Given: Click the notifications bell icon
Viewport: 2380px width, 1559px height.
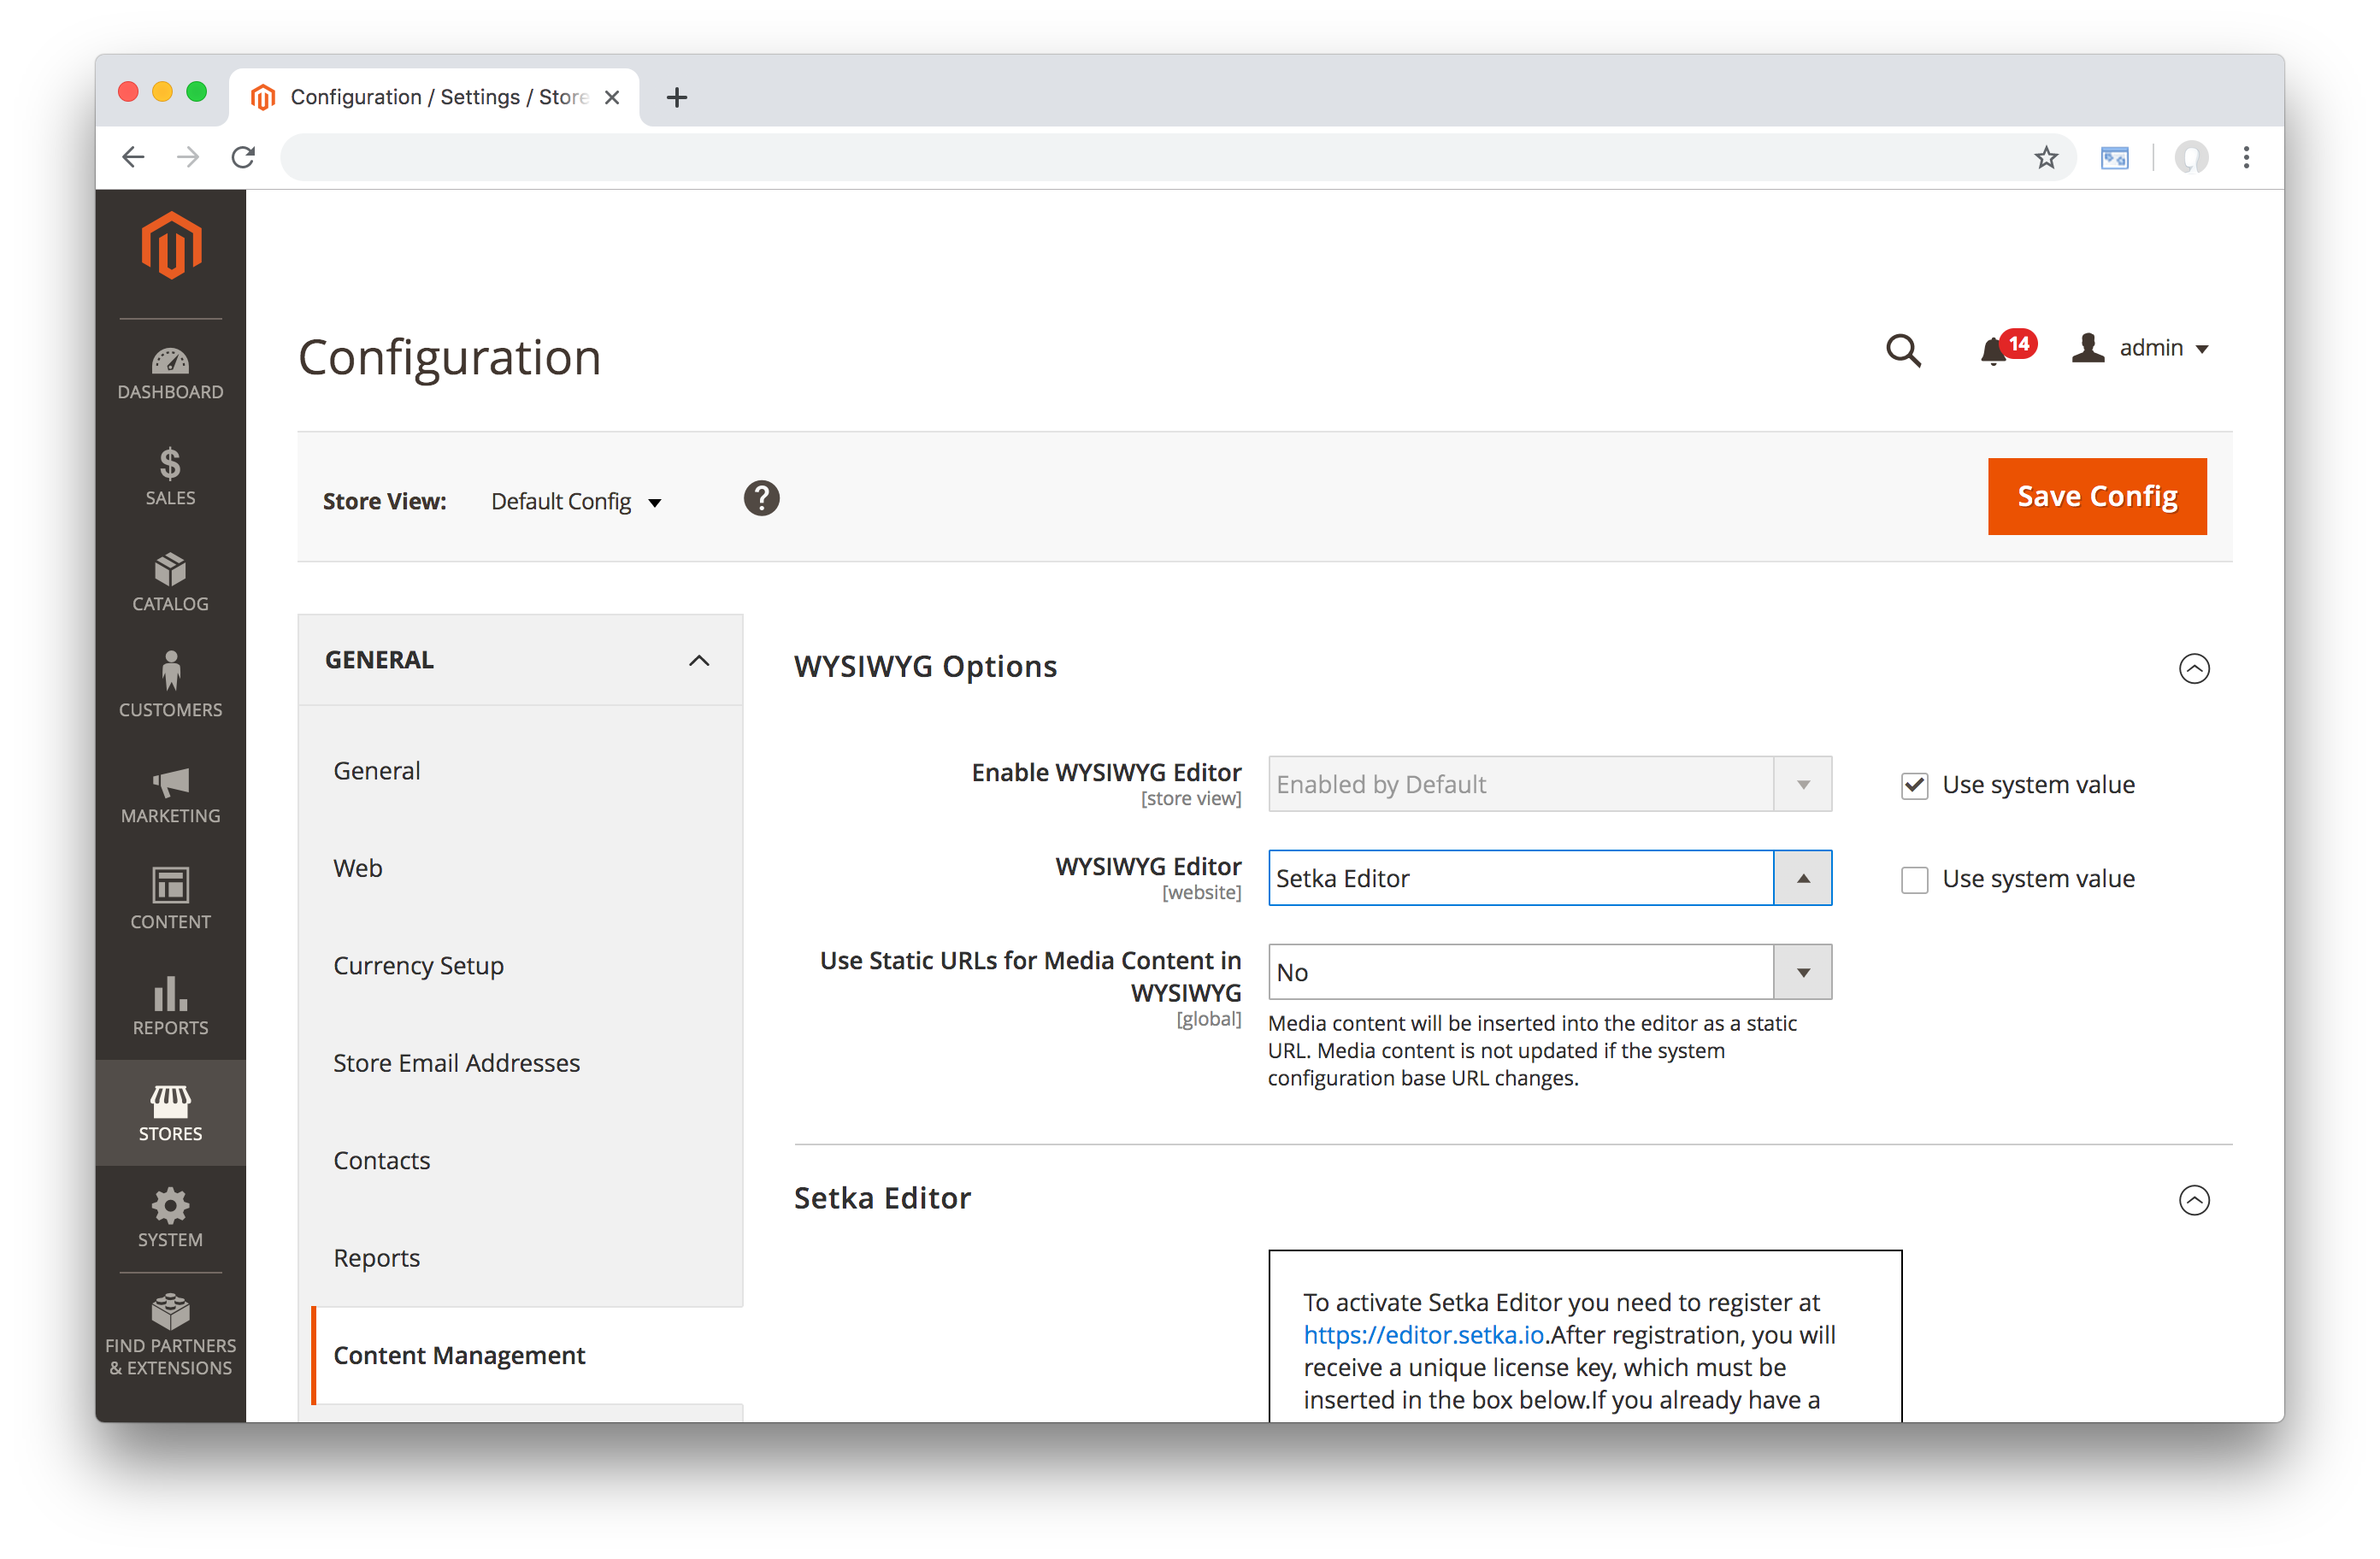Looking at the screenshot, I should (x=1994, y=350).
